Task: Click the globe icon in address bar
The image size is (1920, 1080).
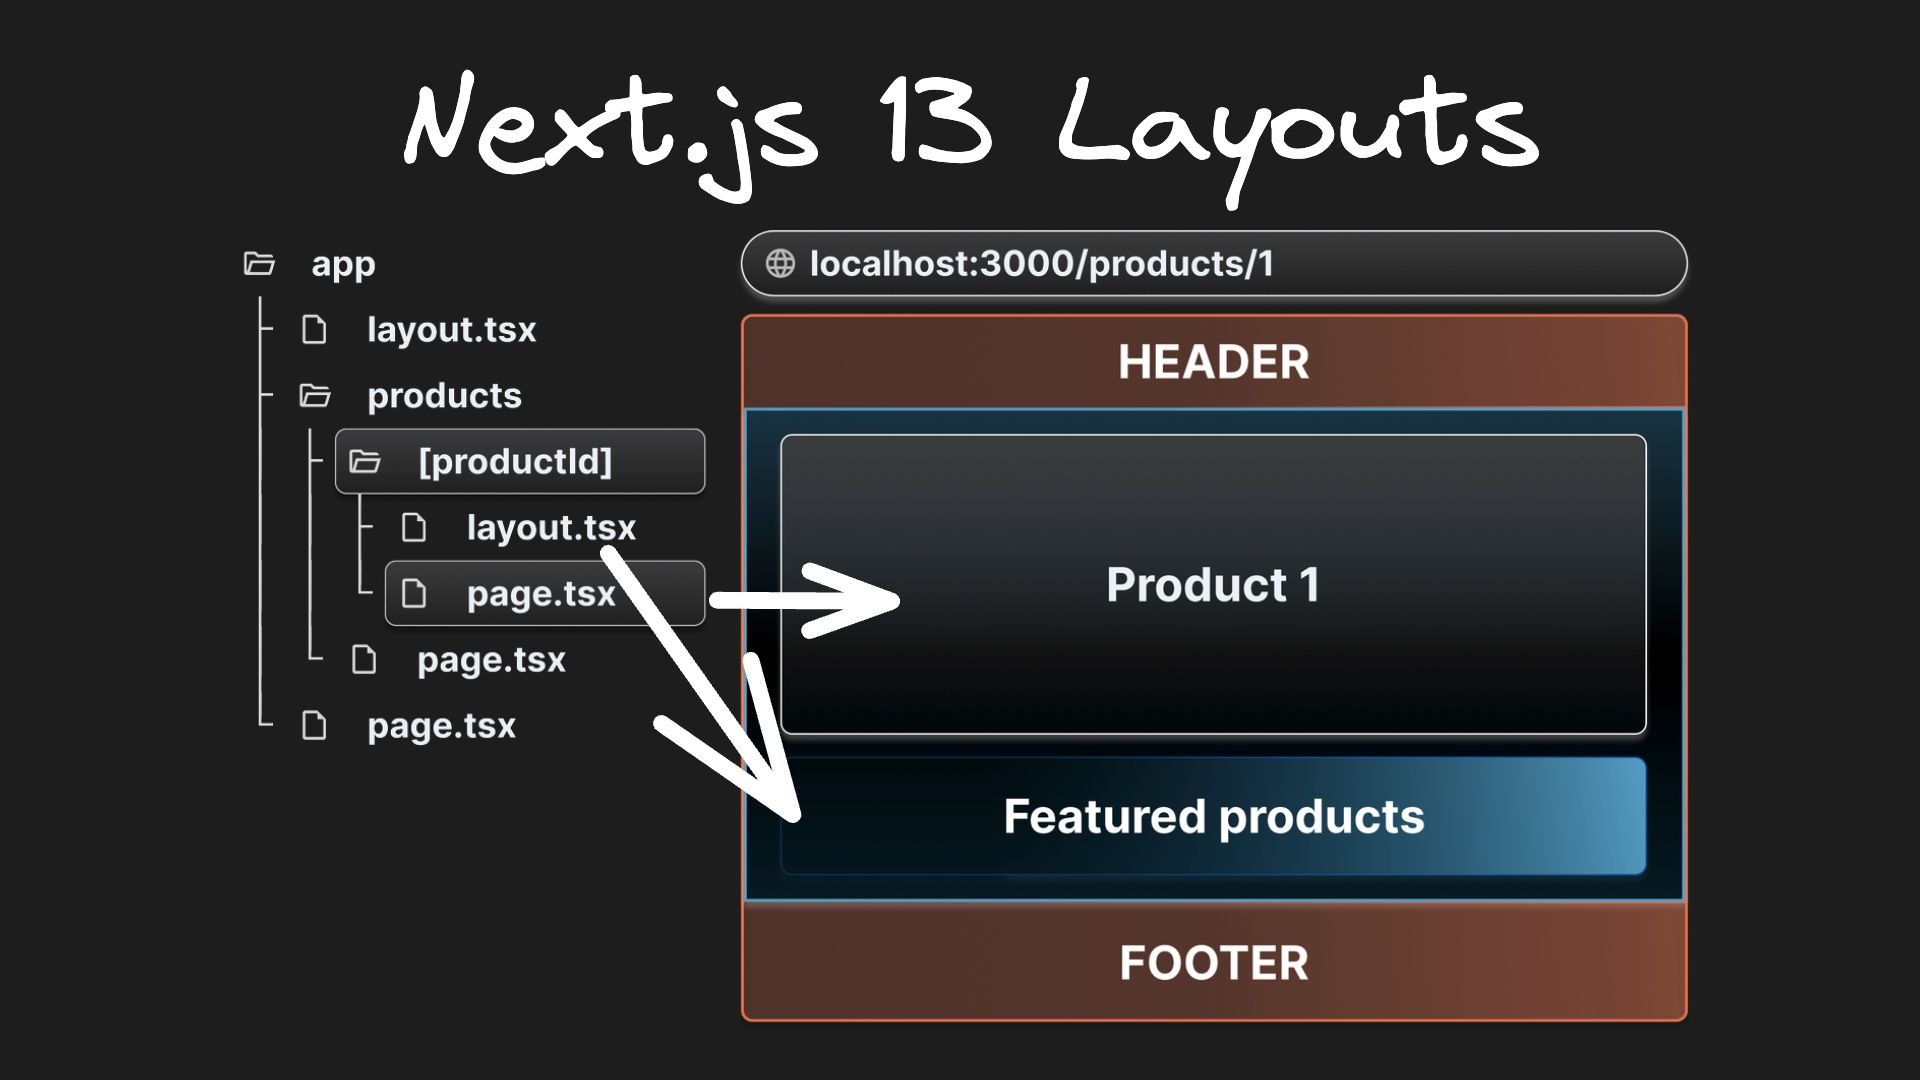Action: [780, 264]
